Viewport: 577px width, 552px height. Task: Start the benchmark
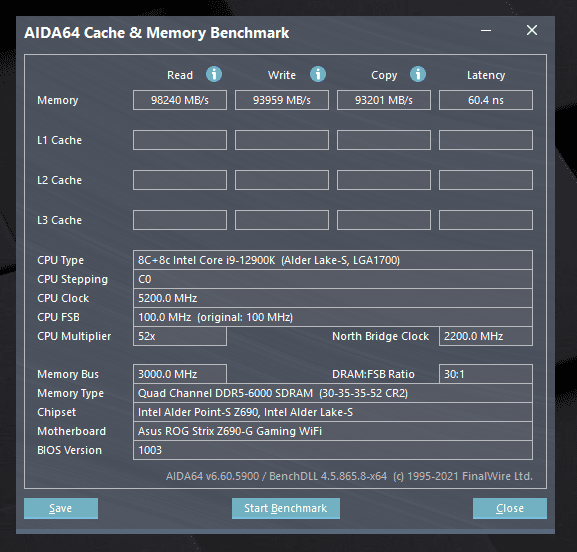pos(286,508)
